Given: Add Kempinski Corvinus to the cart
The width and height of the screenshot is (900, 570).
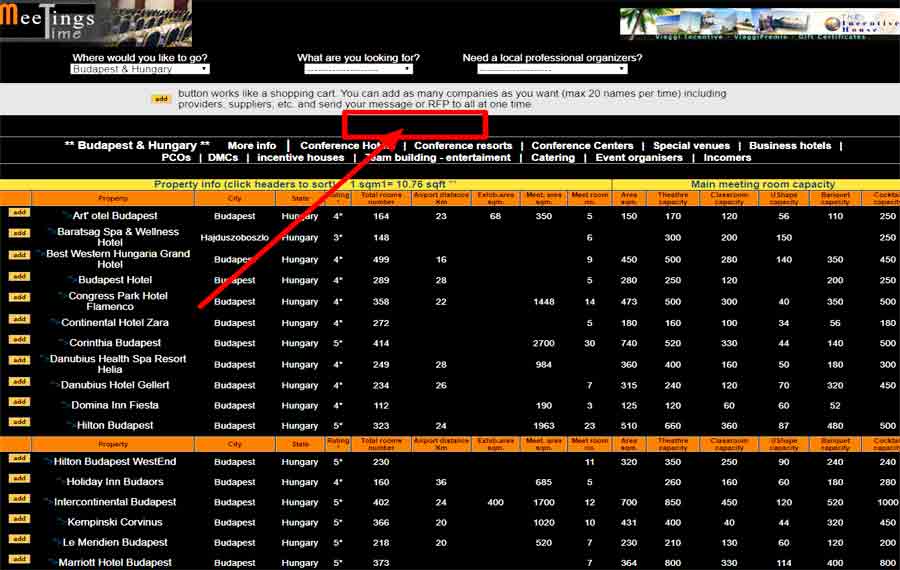Looking at the screenshot, I should [19, 518].
